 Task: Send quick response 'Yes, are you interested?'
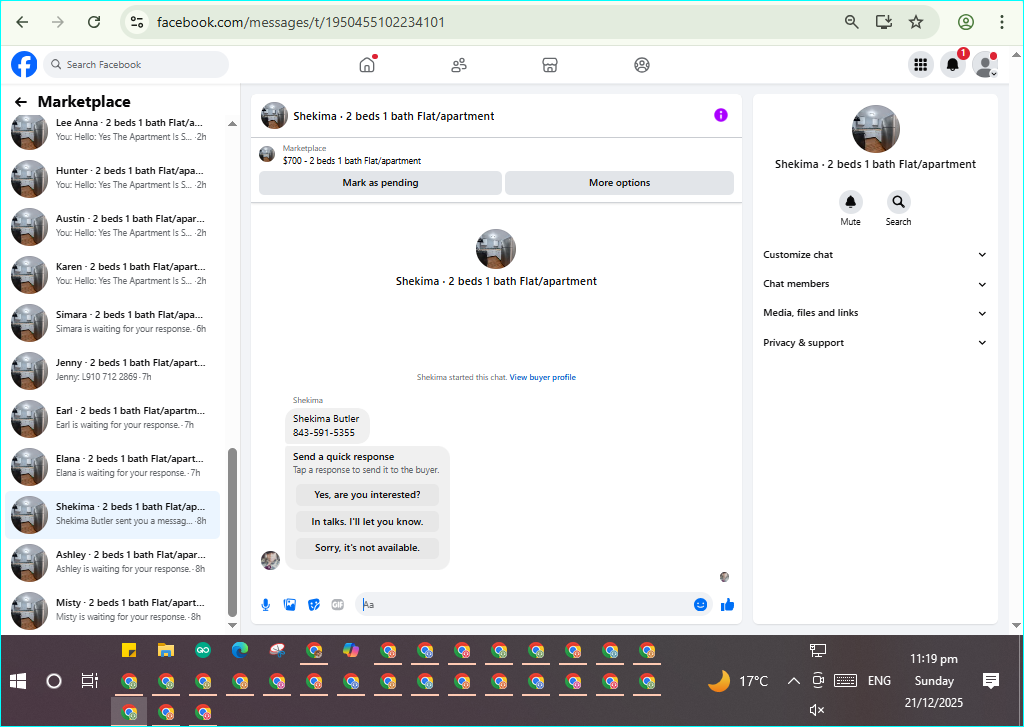[368, 494]
